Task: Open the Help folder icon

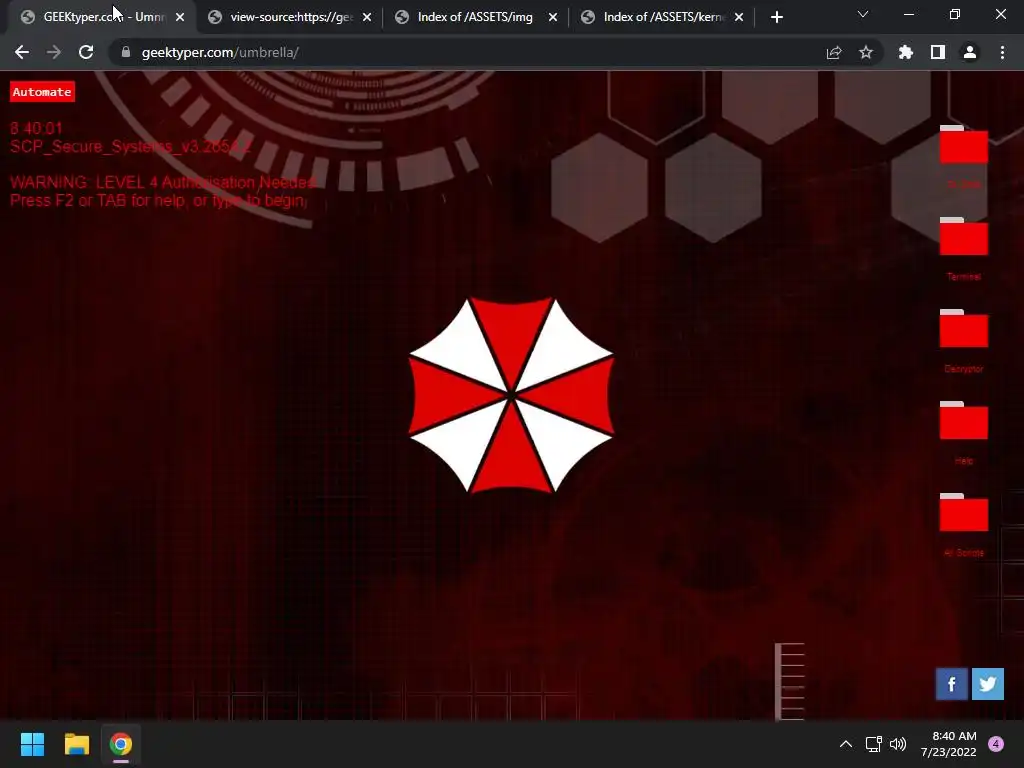Action: click(963, 421)
